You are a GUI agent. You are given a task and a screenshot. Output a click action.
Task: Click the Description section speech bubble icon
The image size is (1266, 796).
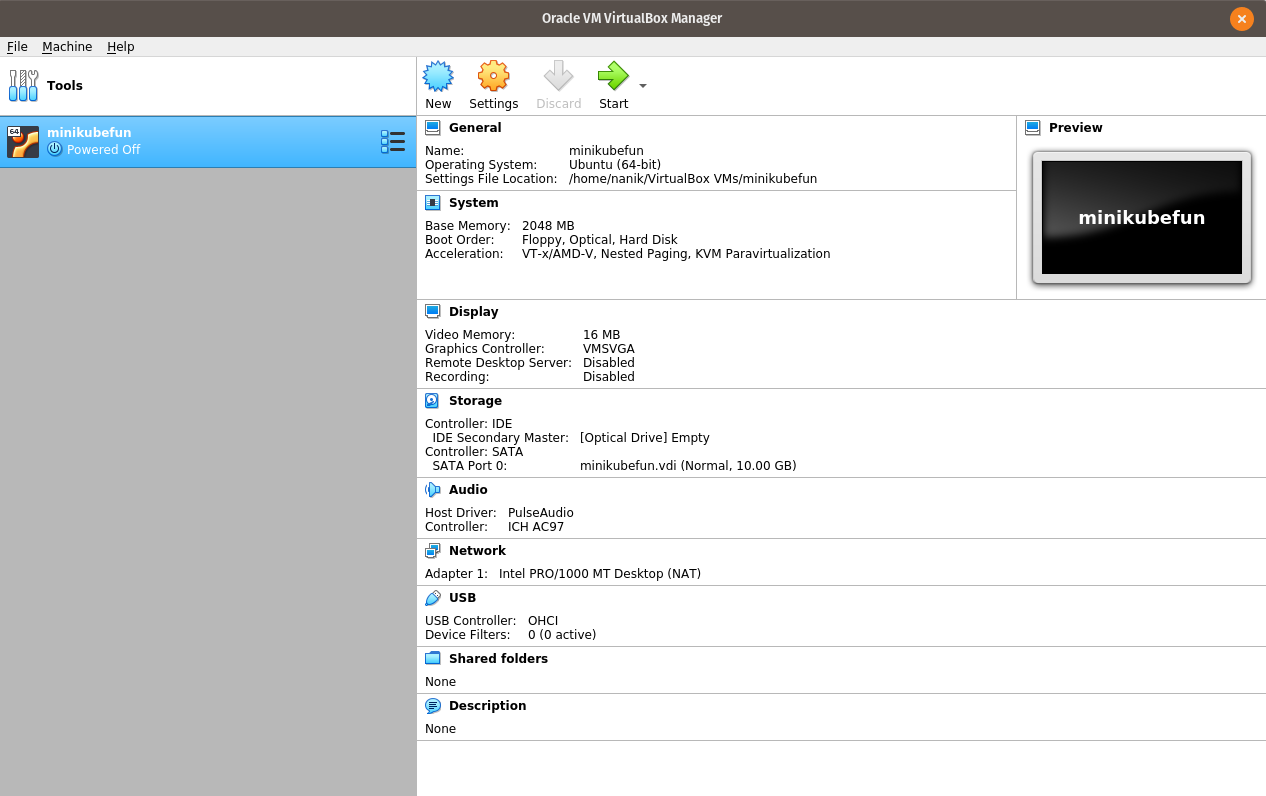432,706
